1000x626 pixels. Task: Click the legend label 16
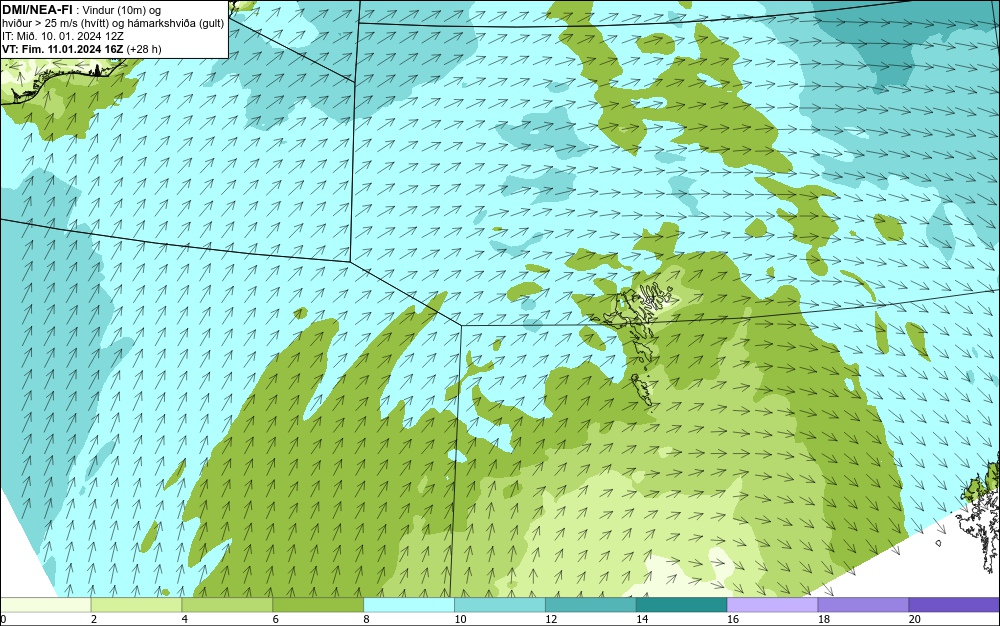(733, 619)
